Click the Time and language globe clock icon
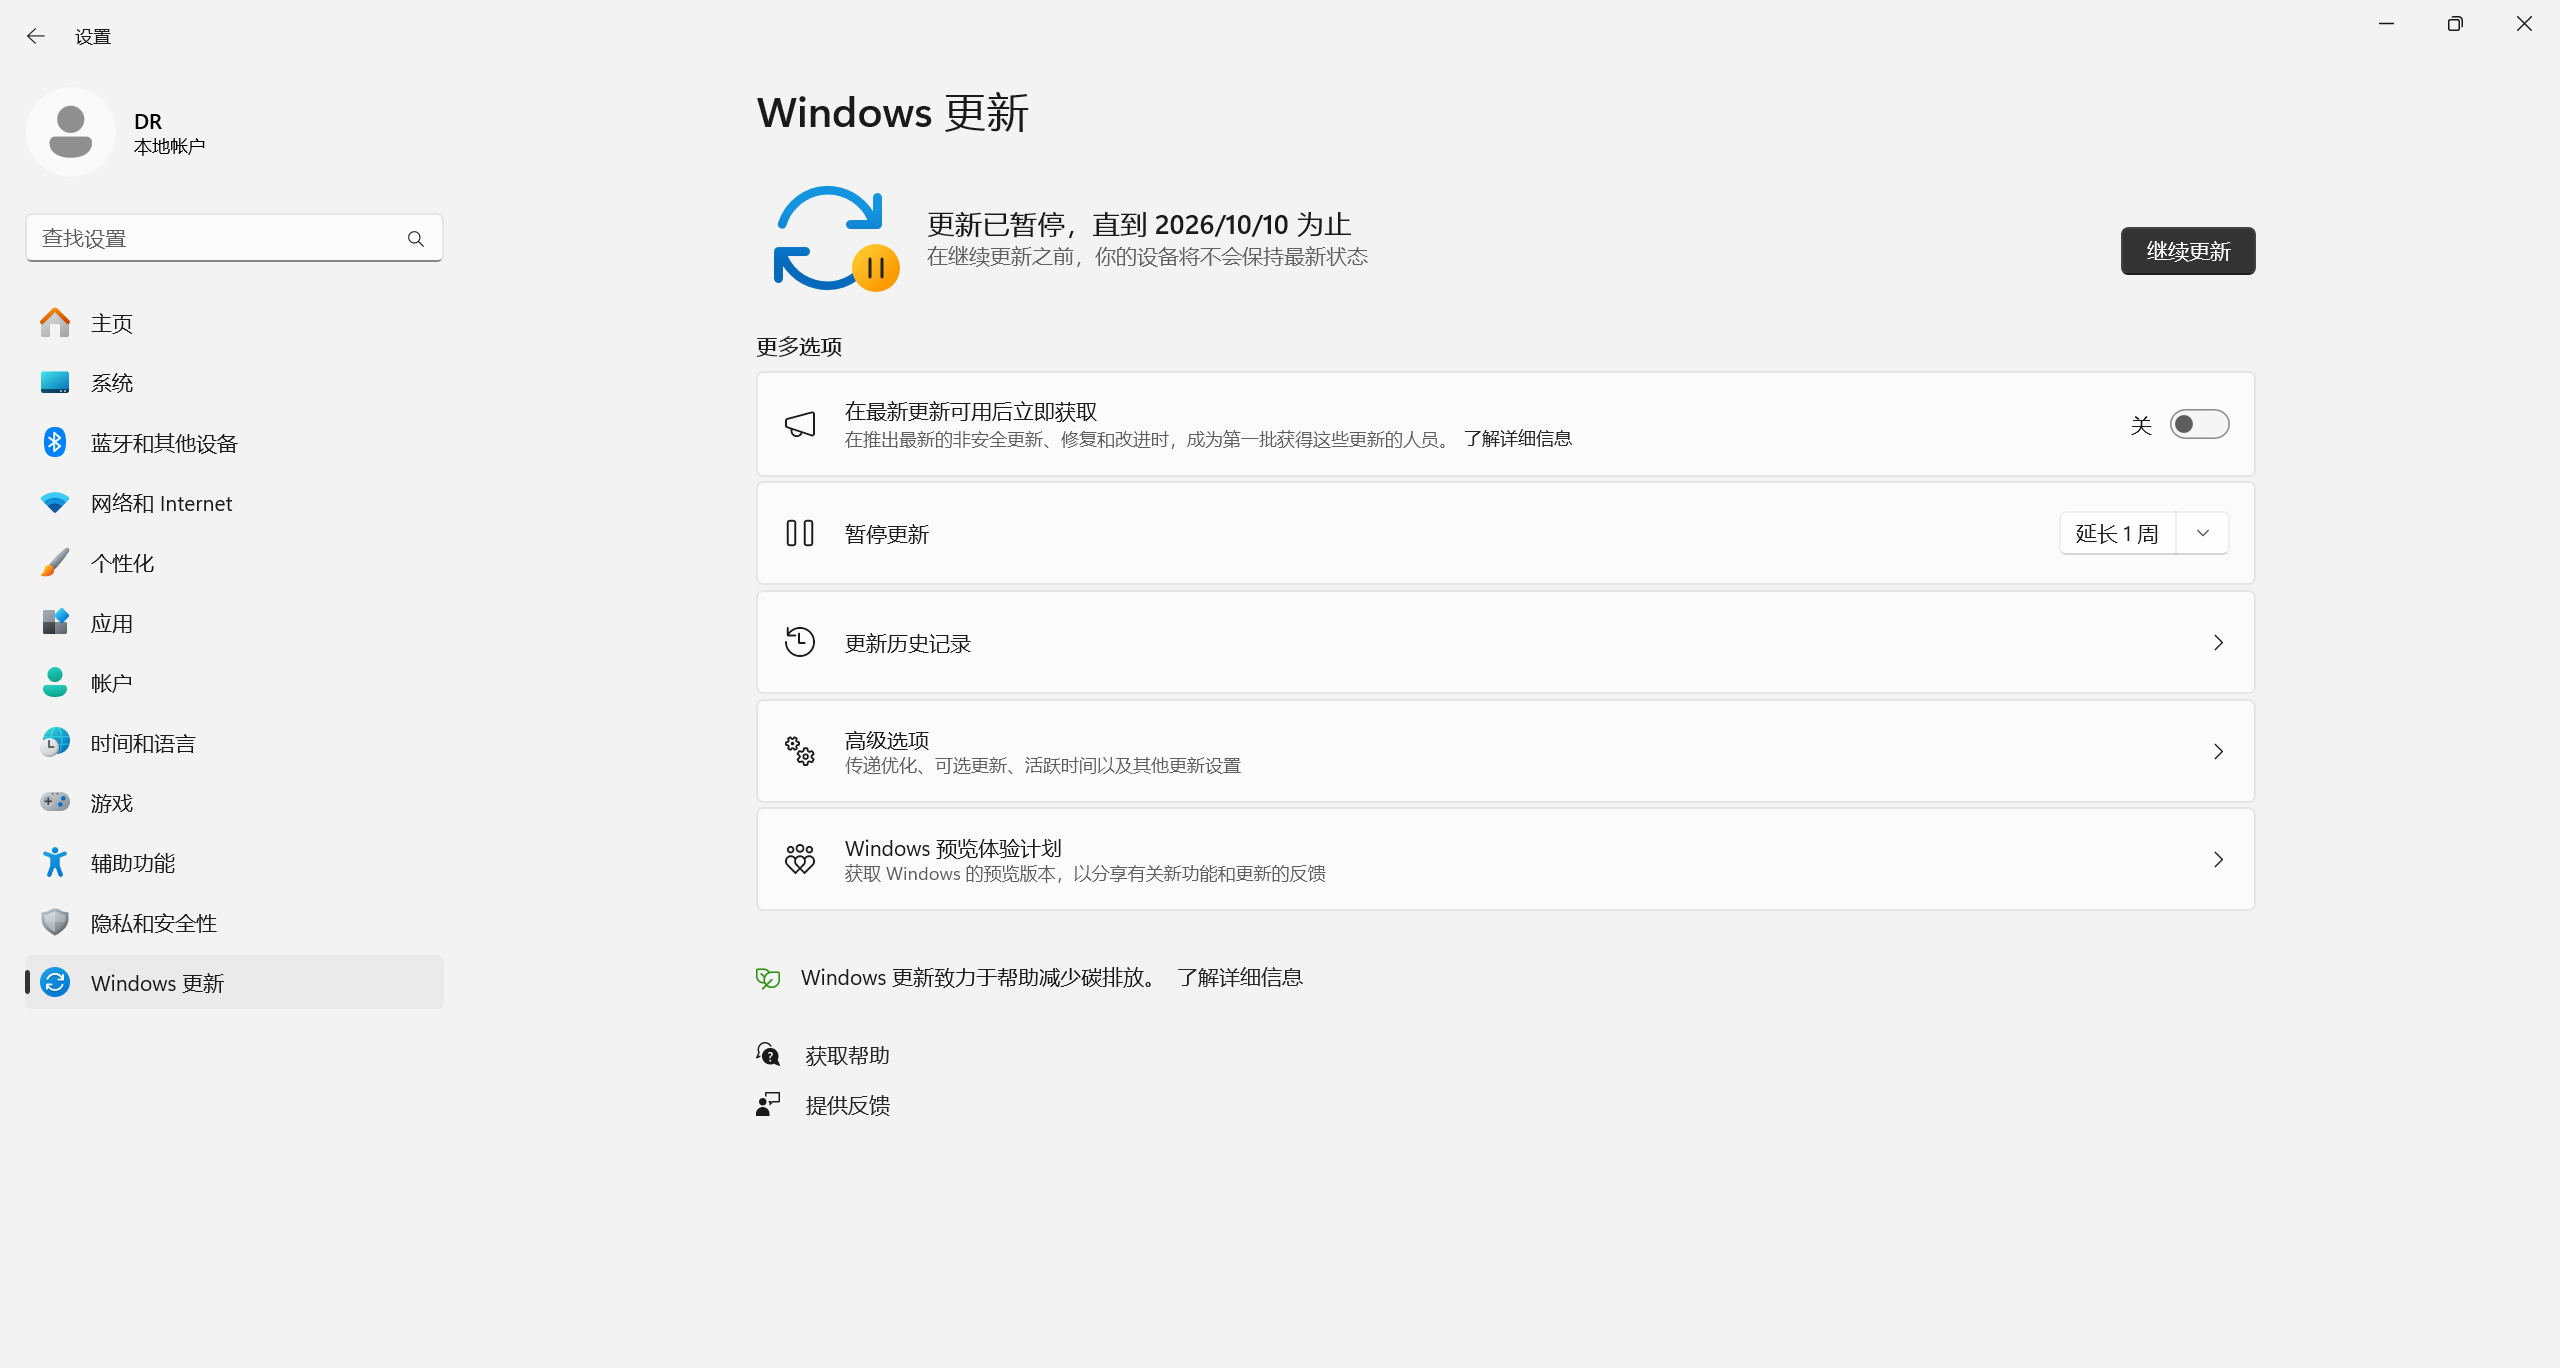 pos(55,742)
